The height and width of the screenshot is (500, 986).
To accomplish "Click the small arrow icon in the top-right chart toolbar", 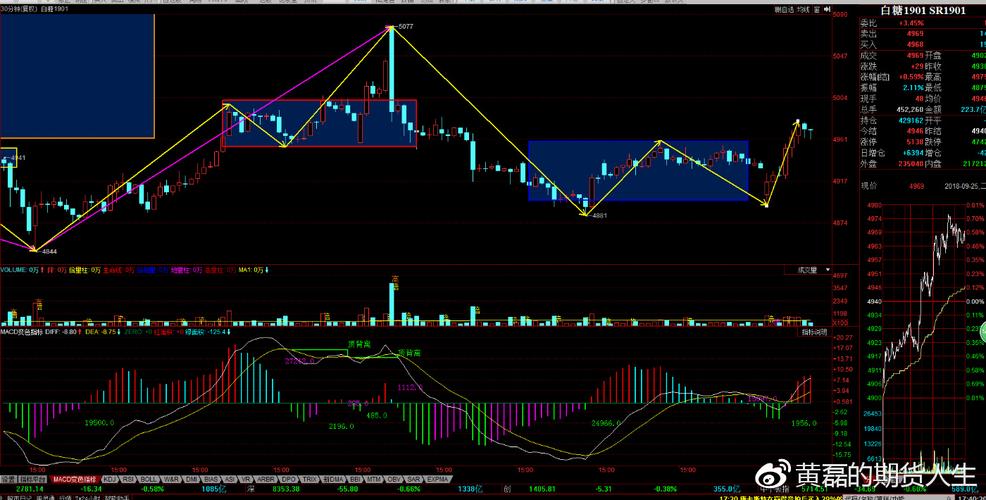I will click(826, 10).
